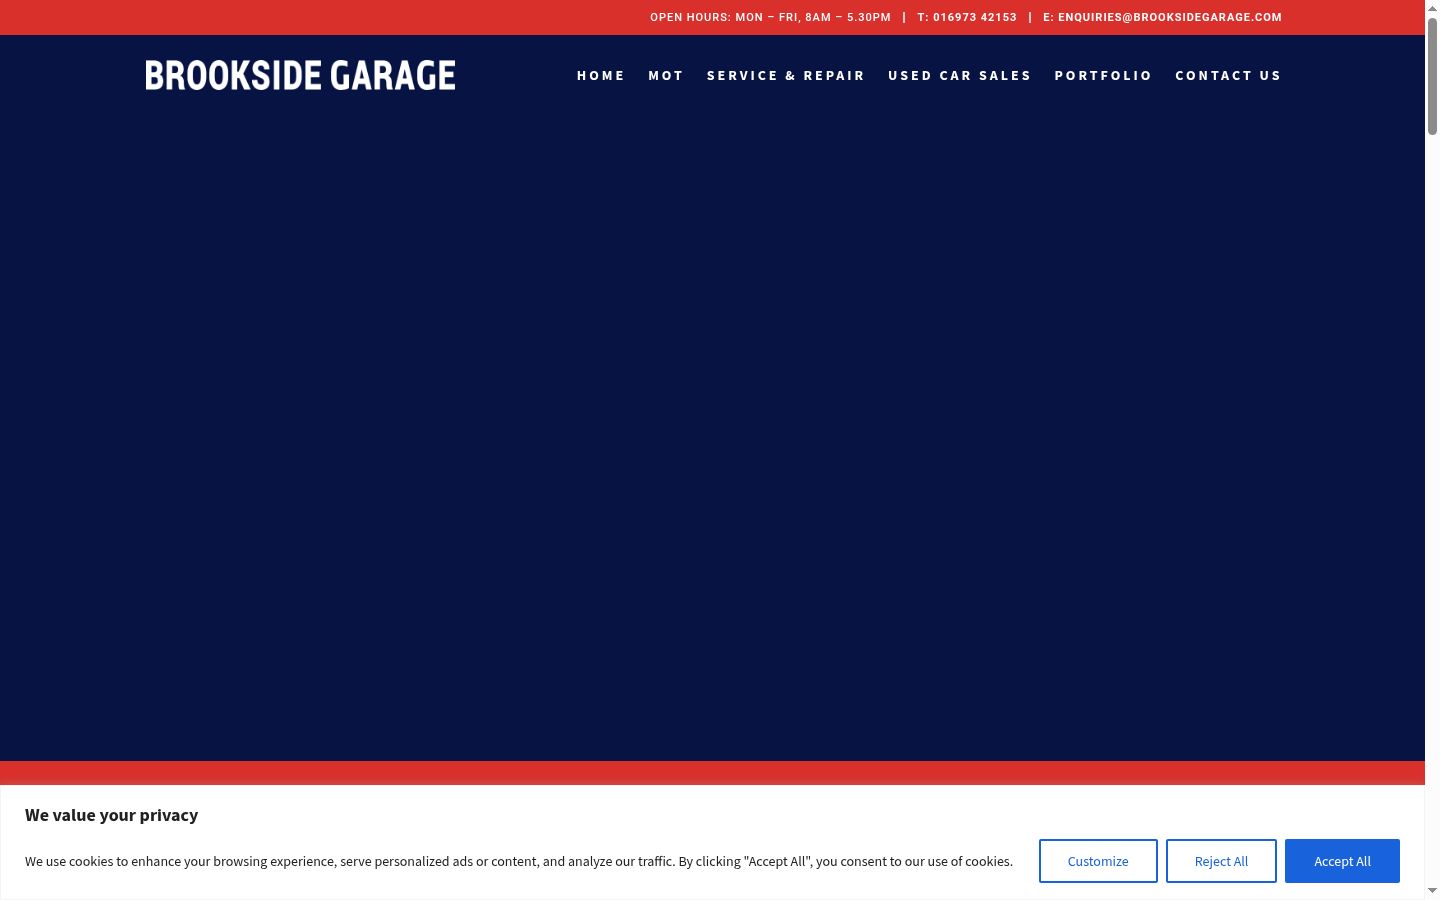The width and height of the screenshot is (1440, 900).
Task: Open the Contact Us page
Action: (x=1228, y=76)
